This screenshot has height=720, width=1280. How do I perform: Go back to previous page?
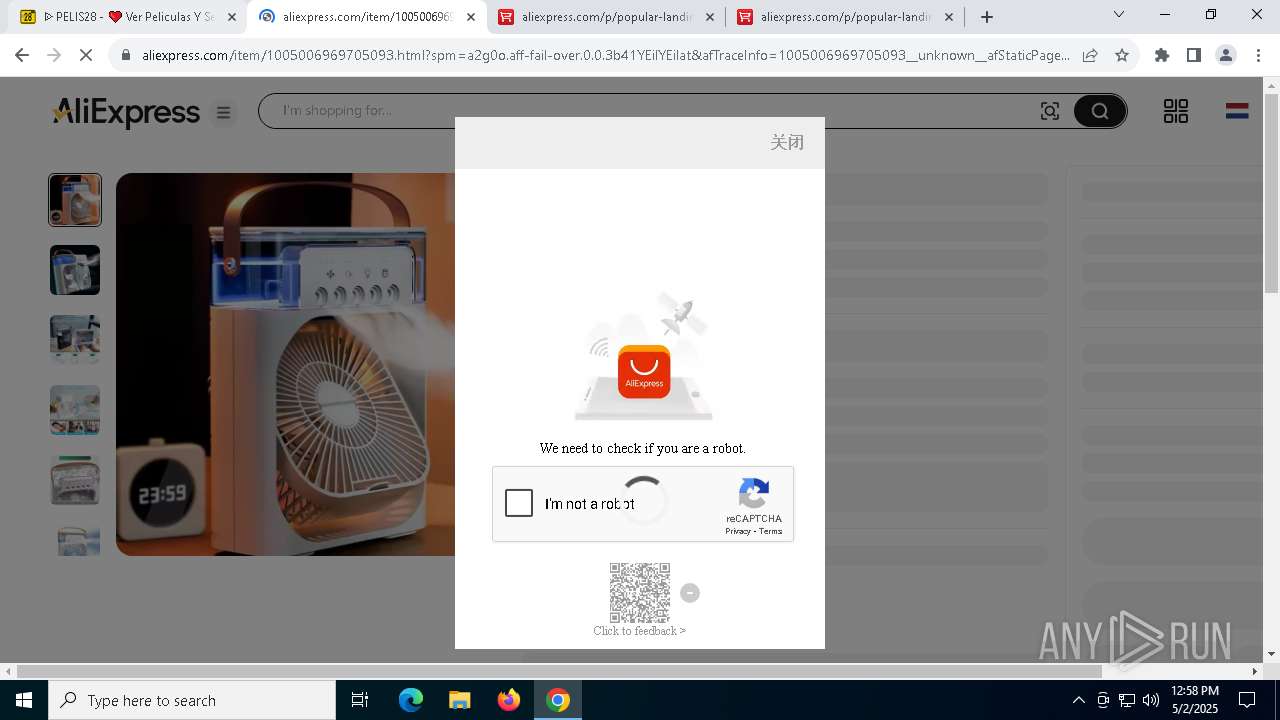coord(22,55)
